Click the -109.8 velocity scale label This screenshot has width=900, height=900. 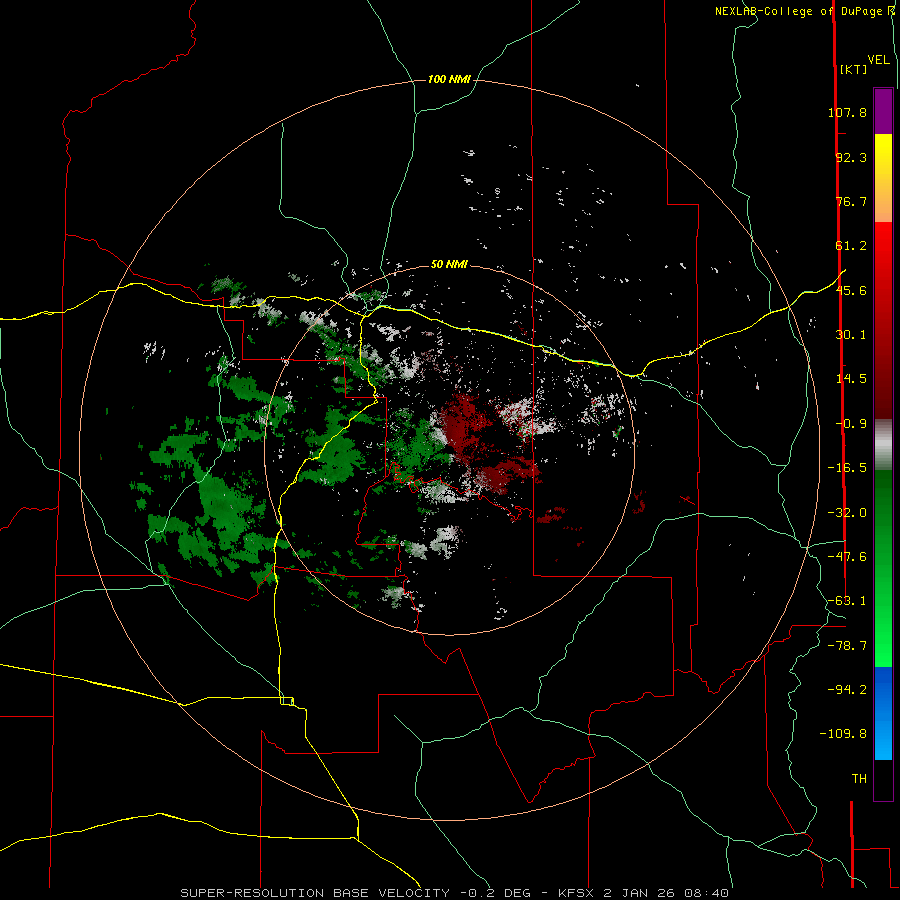click(x=843, y=734)
